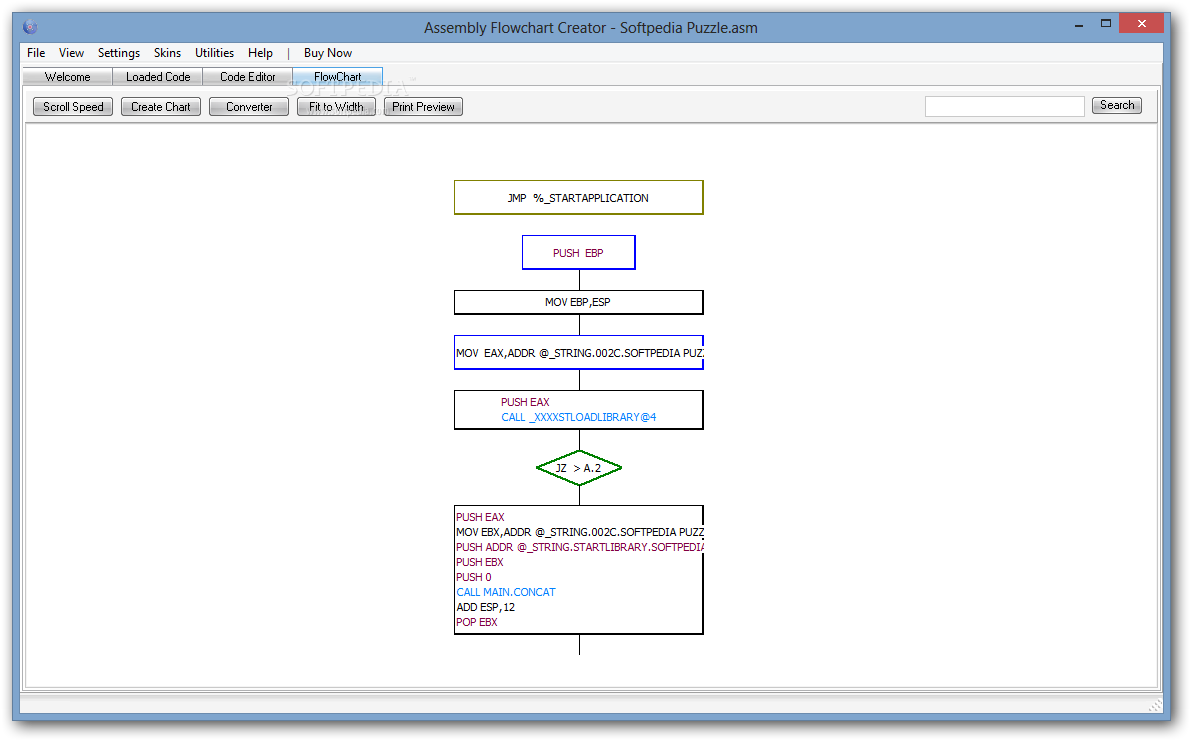
Task: Select the JZ > A.2 decision diamond
Action: pyautogui.click(x=579, y=468)
